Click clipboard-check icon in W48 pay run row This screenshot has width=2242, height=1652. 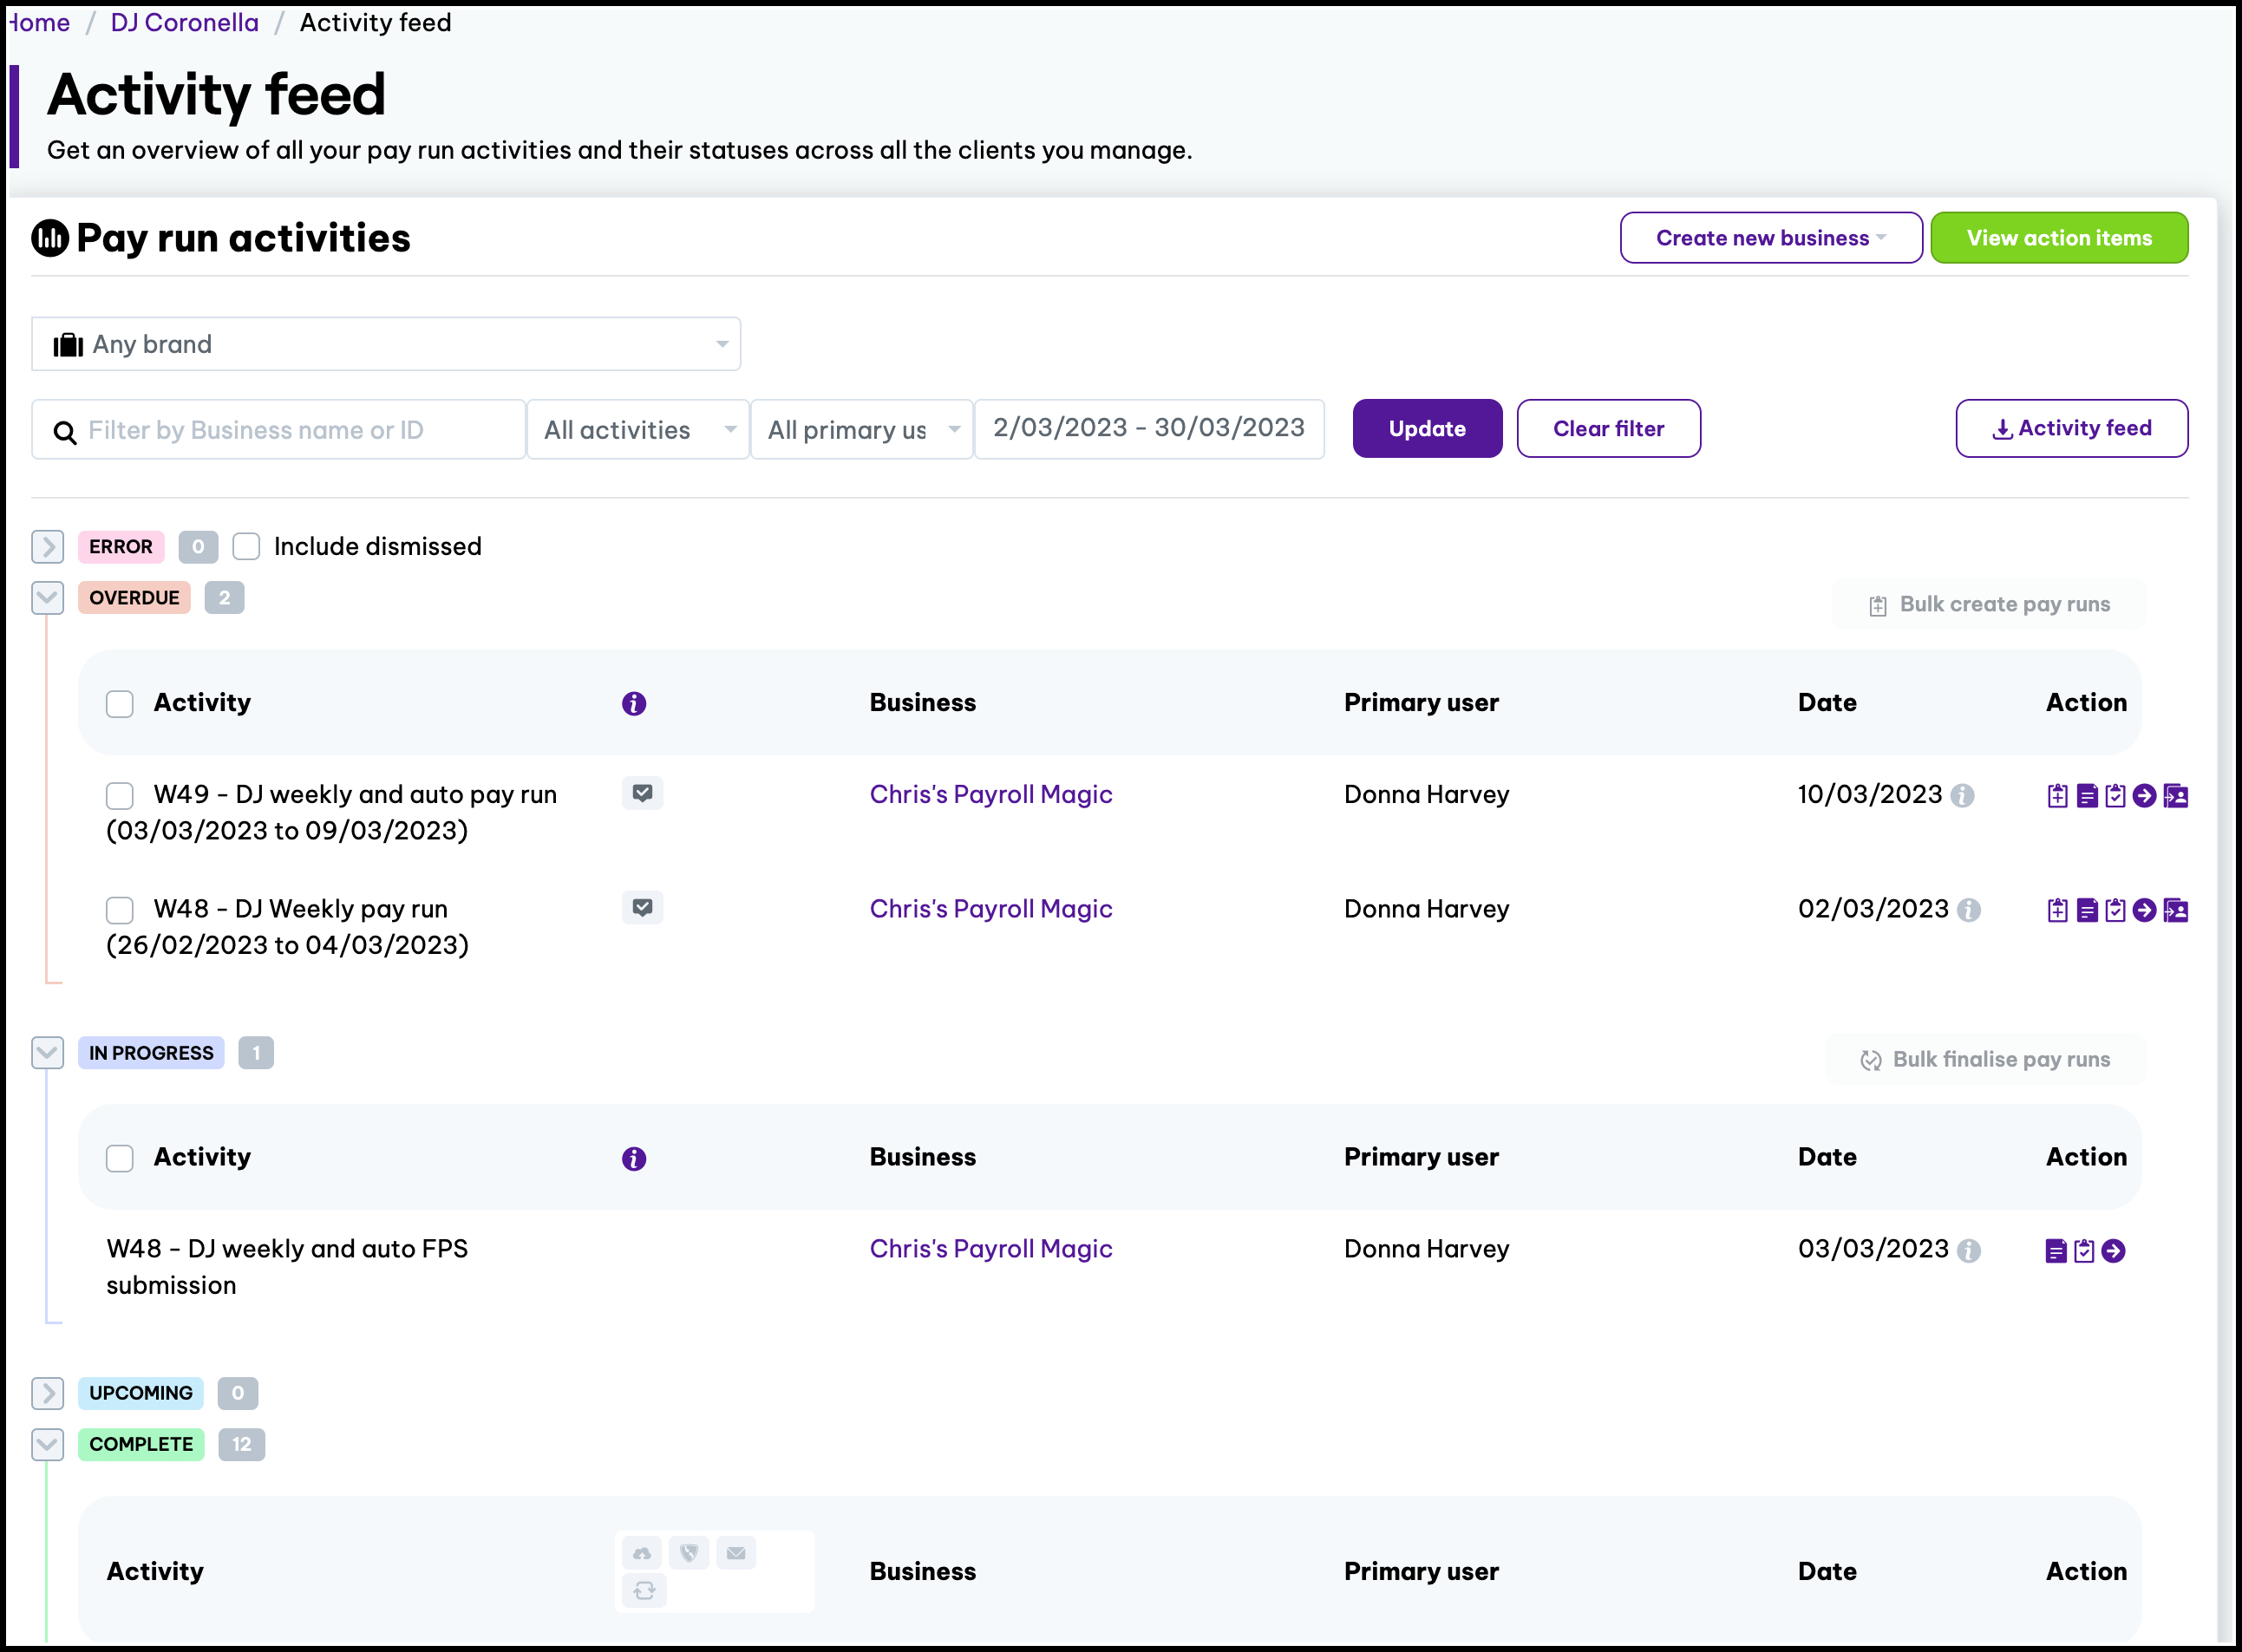pos(2115,910)
